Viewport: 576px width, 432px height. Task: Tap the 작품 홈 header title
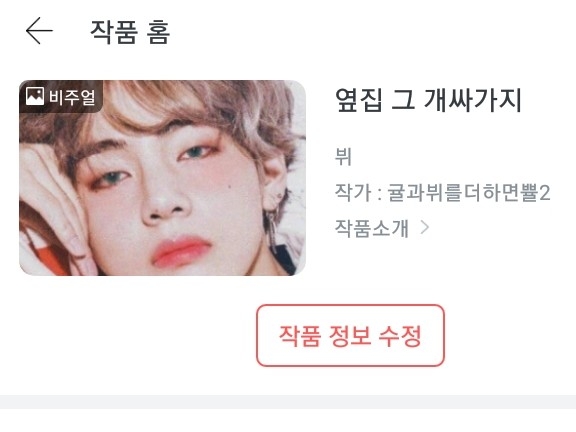130,32
